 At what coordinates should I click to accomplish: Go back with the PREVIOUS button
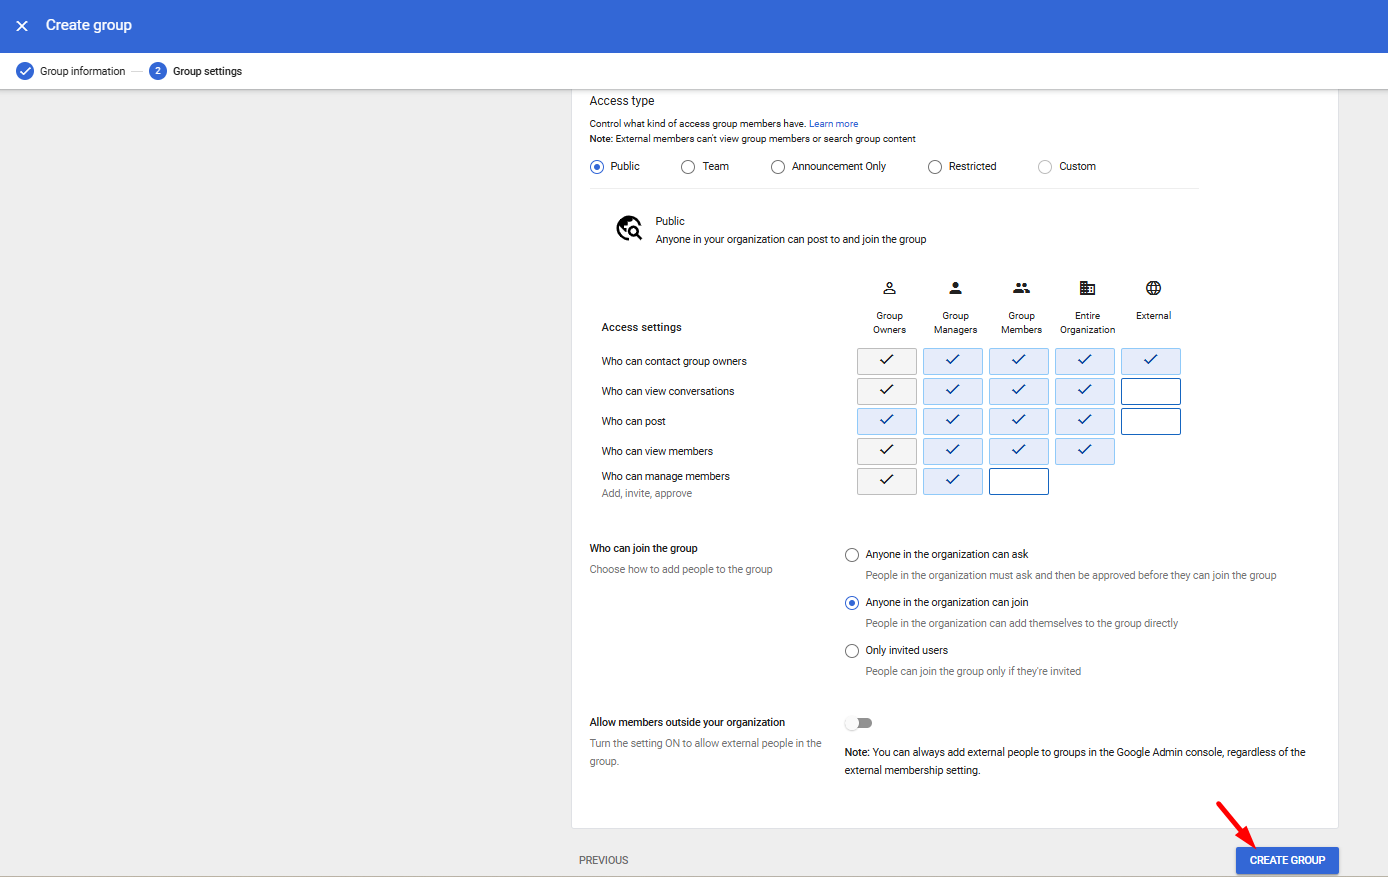pyautogui.click(x=604, y=860)
